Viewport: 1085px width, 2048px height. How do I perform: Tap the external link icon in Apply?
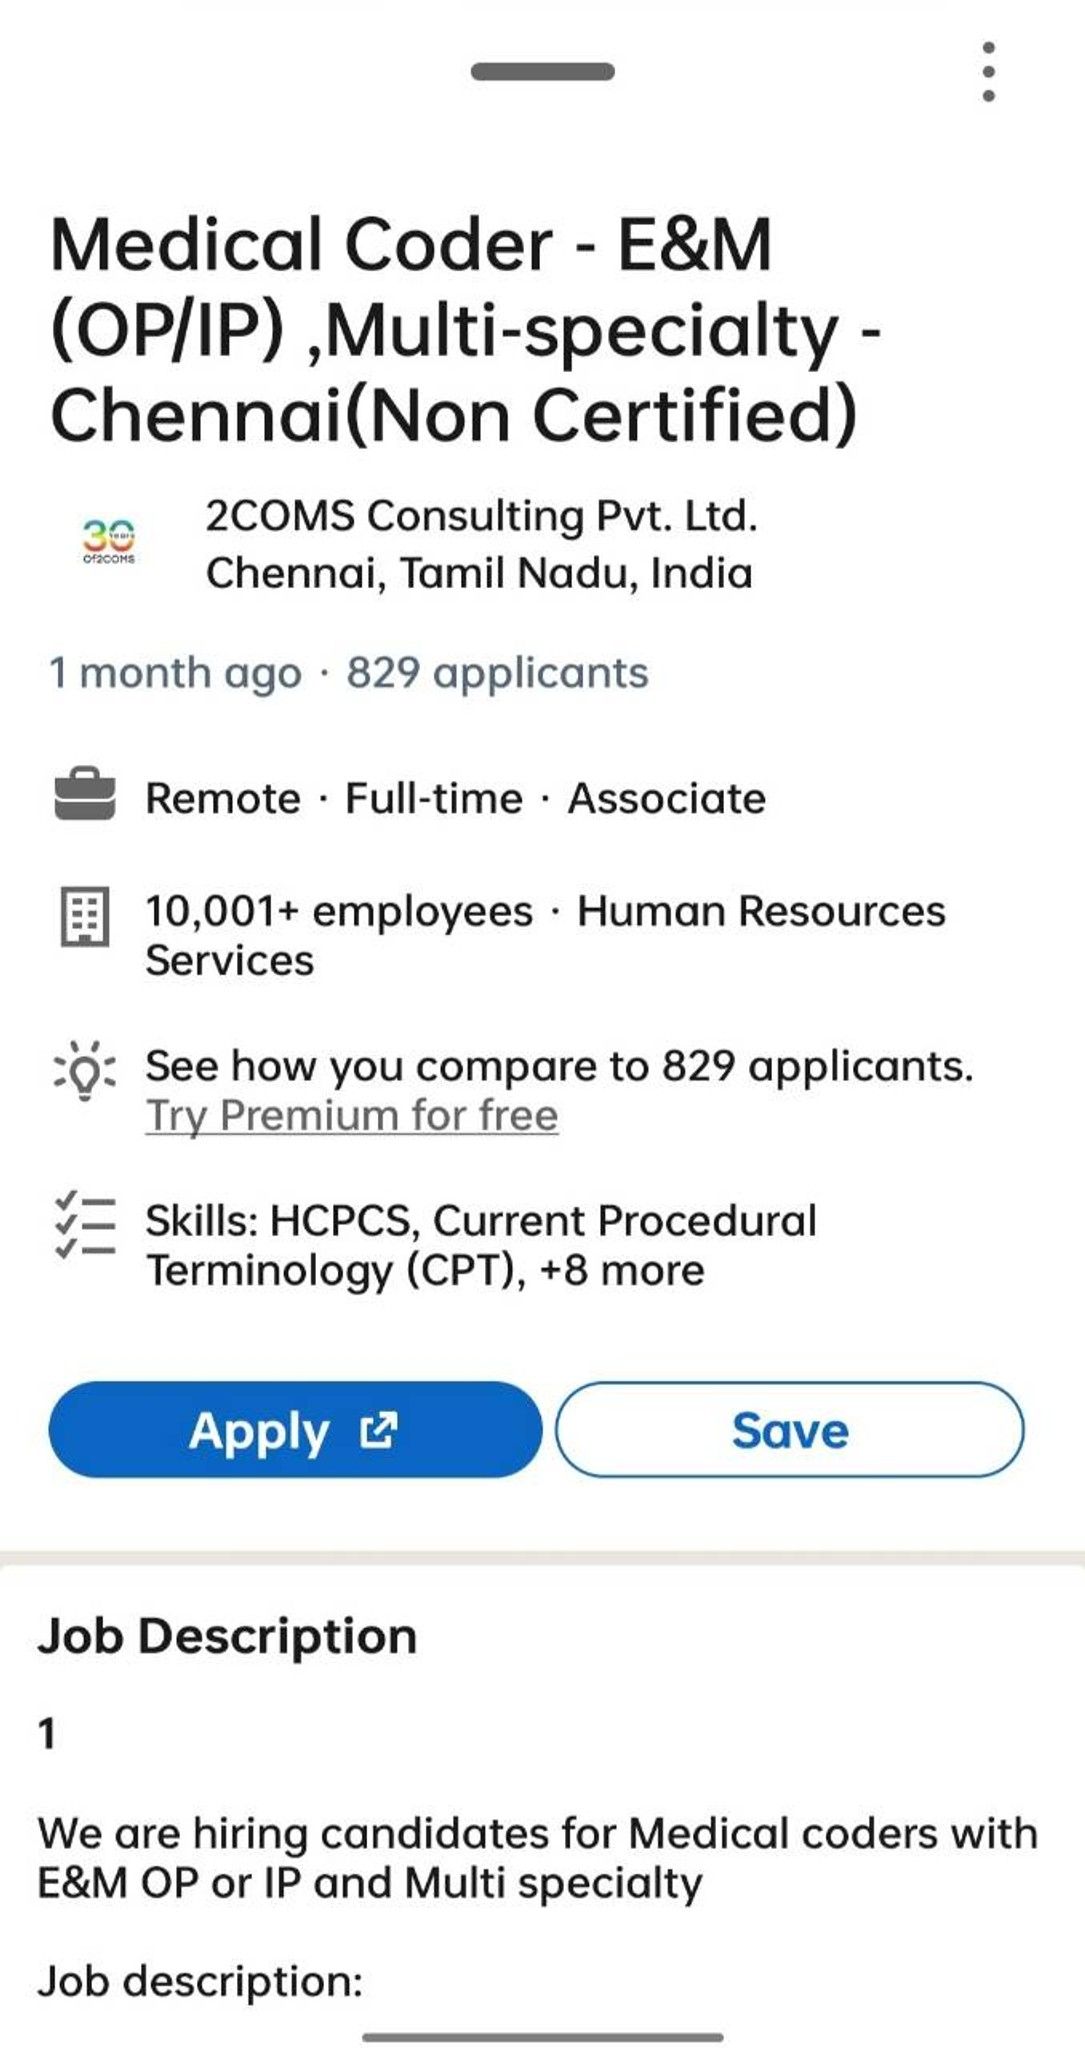pyautogui.click(x=378, y=1430)
